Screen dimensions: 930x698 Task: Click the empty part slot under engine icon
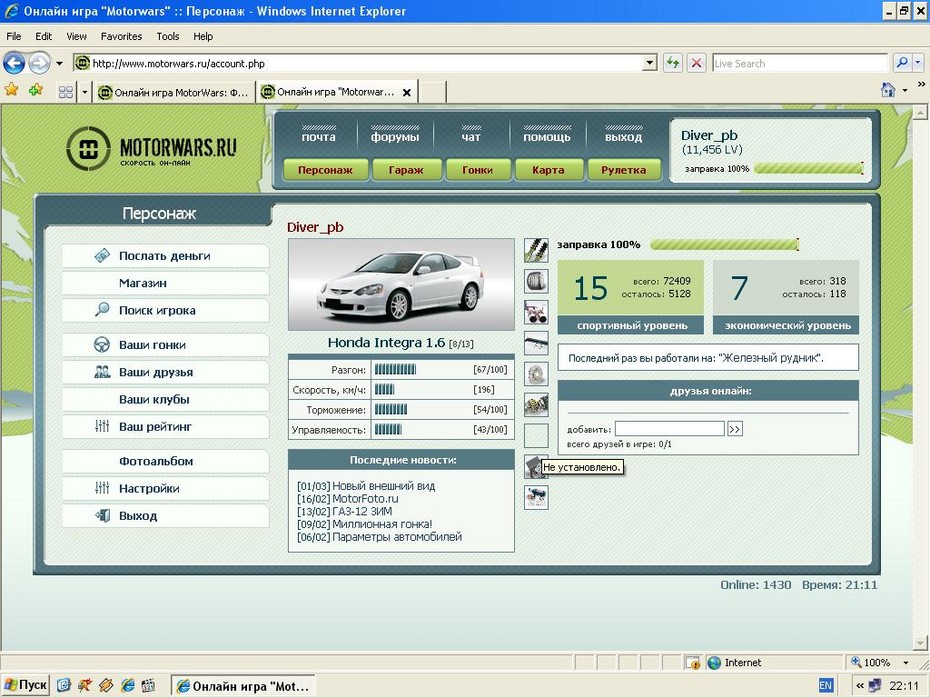pos(536,436)
